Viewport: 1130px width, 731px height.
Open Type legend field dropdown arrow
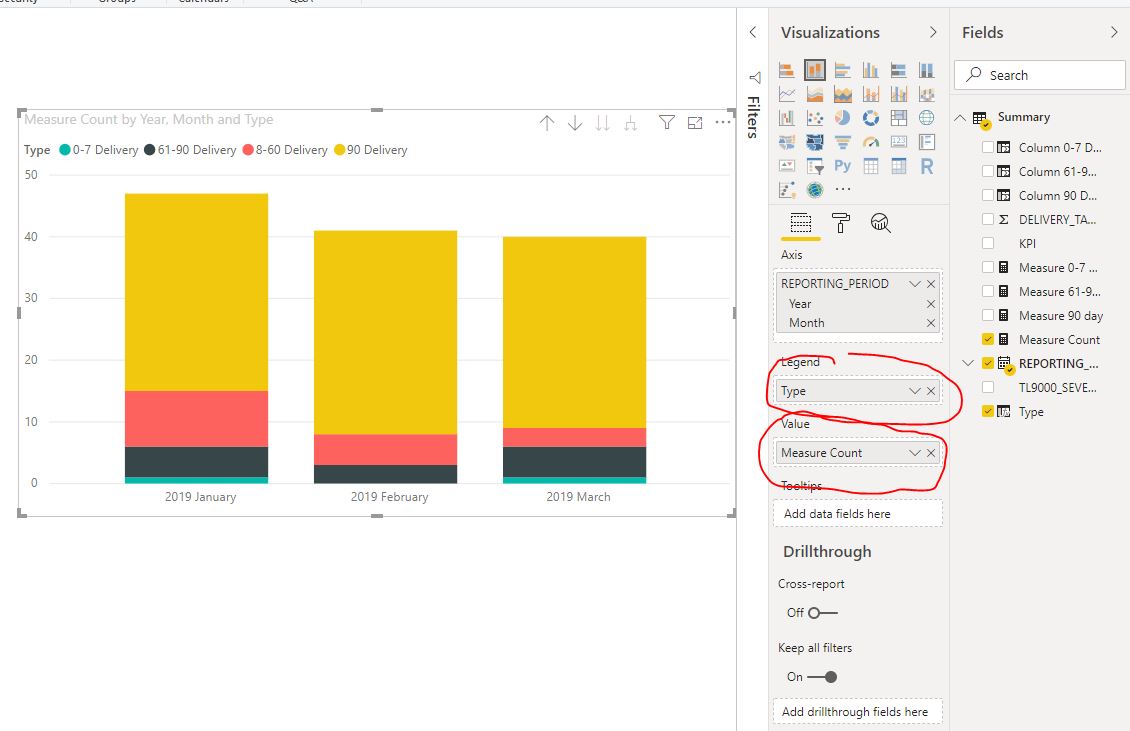pos(915,391)
